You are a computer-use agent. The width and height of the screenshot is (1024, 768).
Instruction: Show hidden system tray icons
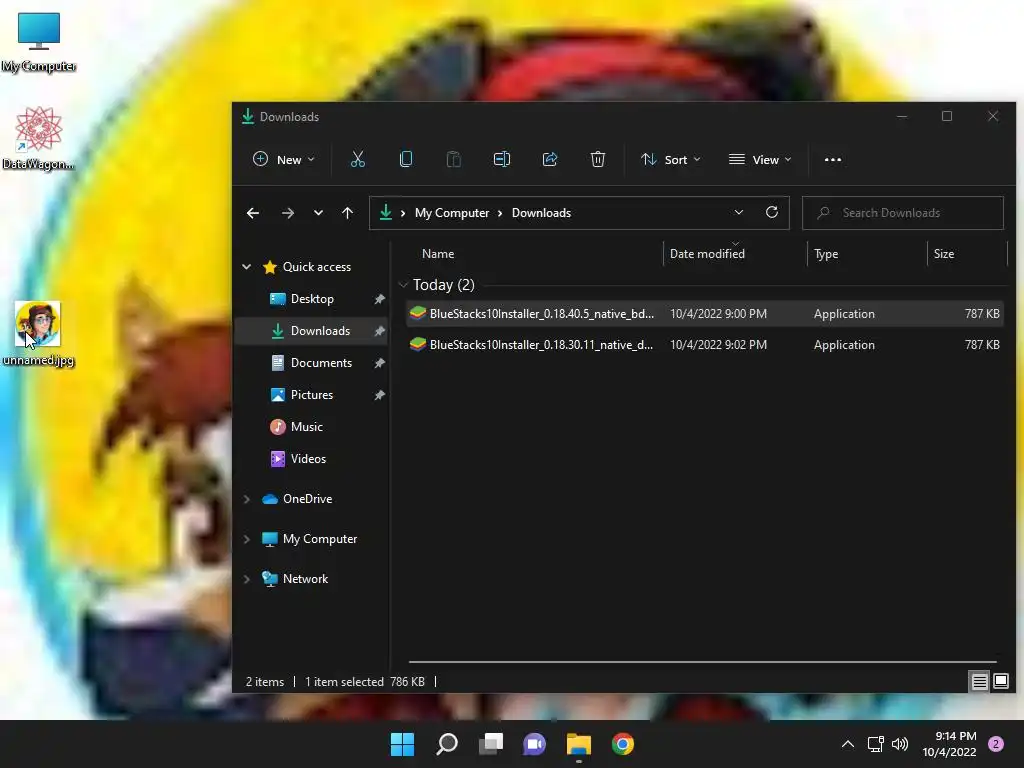pos(848,744)
